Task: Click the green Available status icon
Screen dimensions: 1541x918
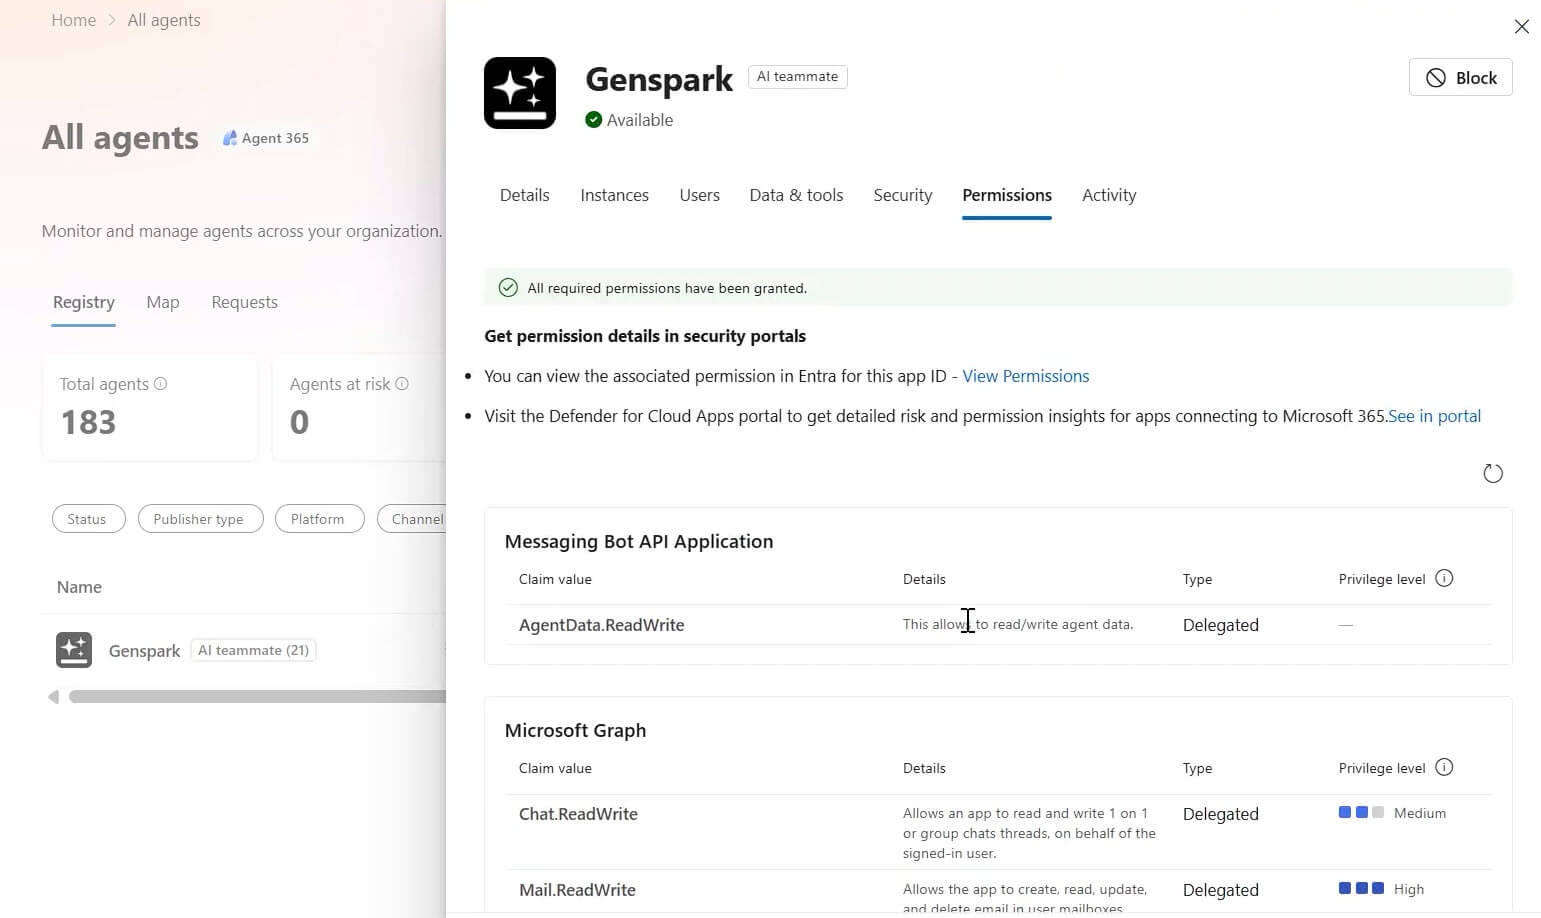Action: coord(593,120)
